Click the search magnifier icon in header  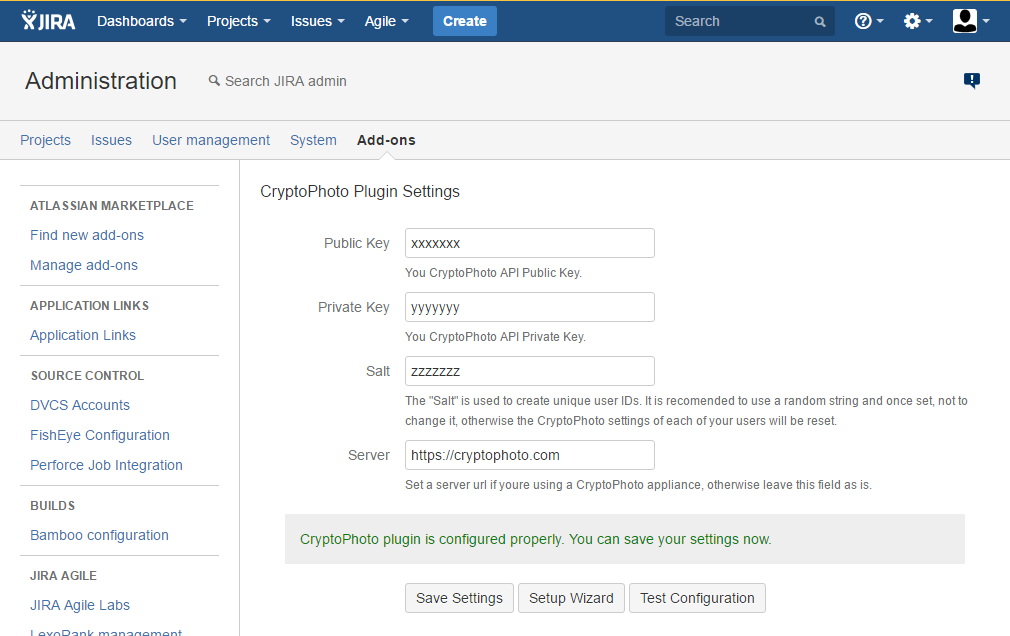coord(819,22)
